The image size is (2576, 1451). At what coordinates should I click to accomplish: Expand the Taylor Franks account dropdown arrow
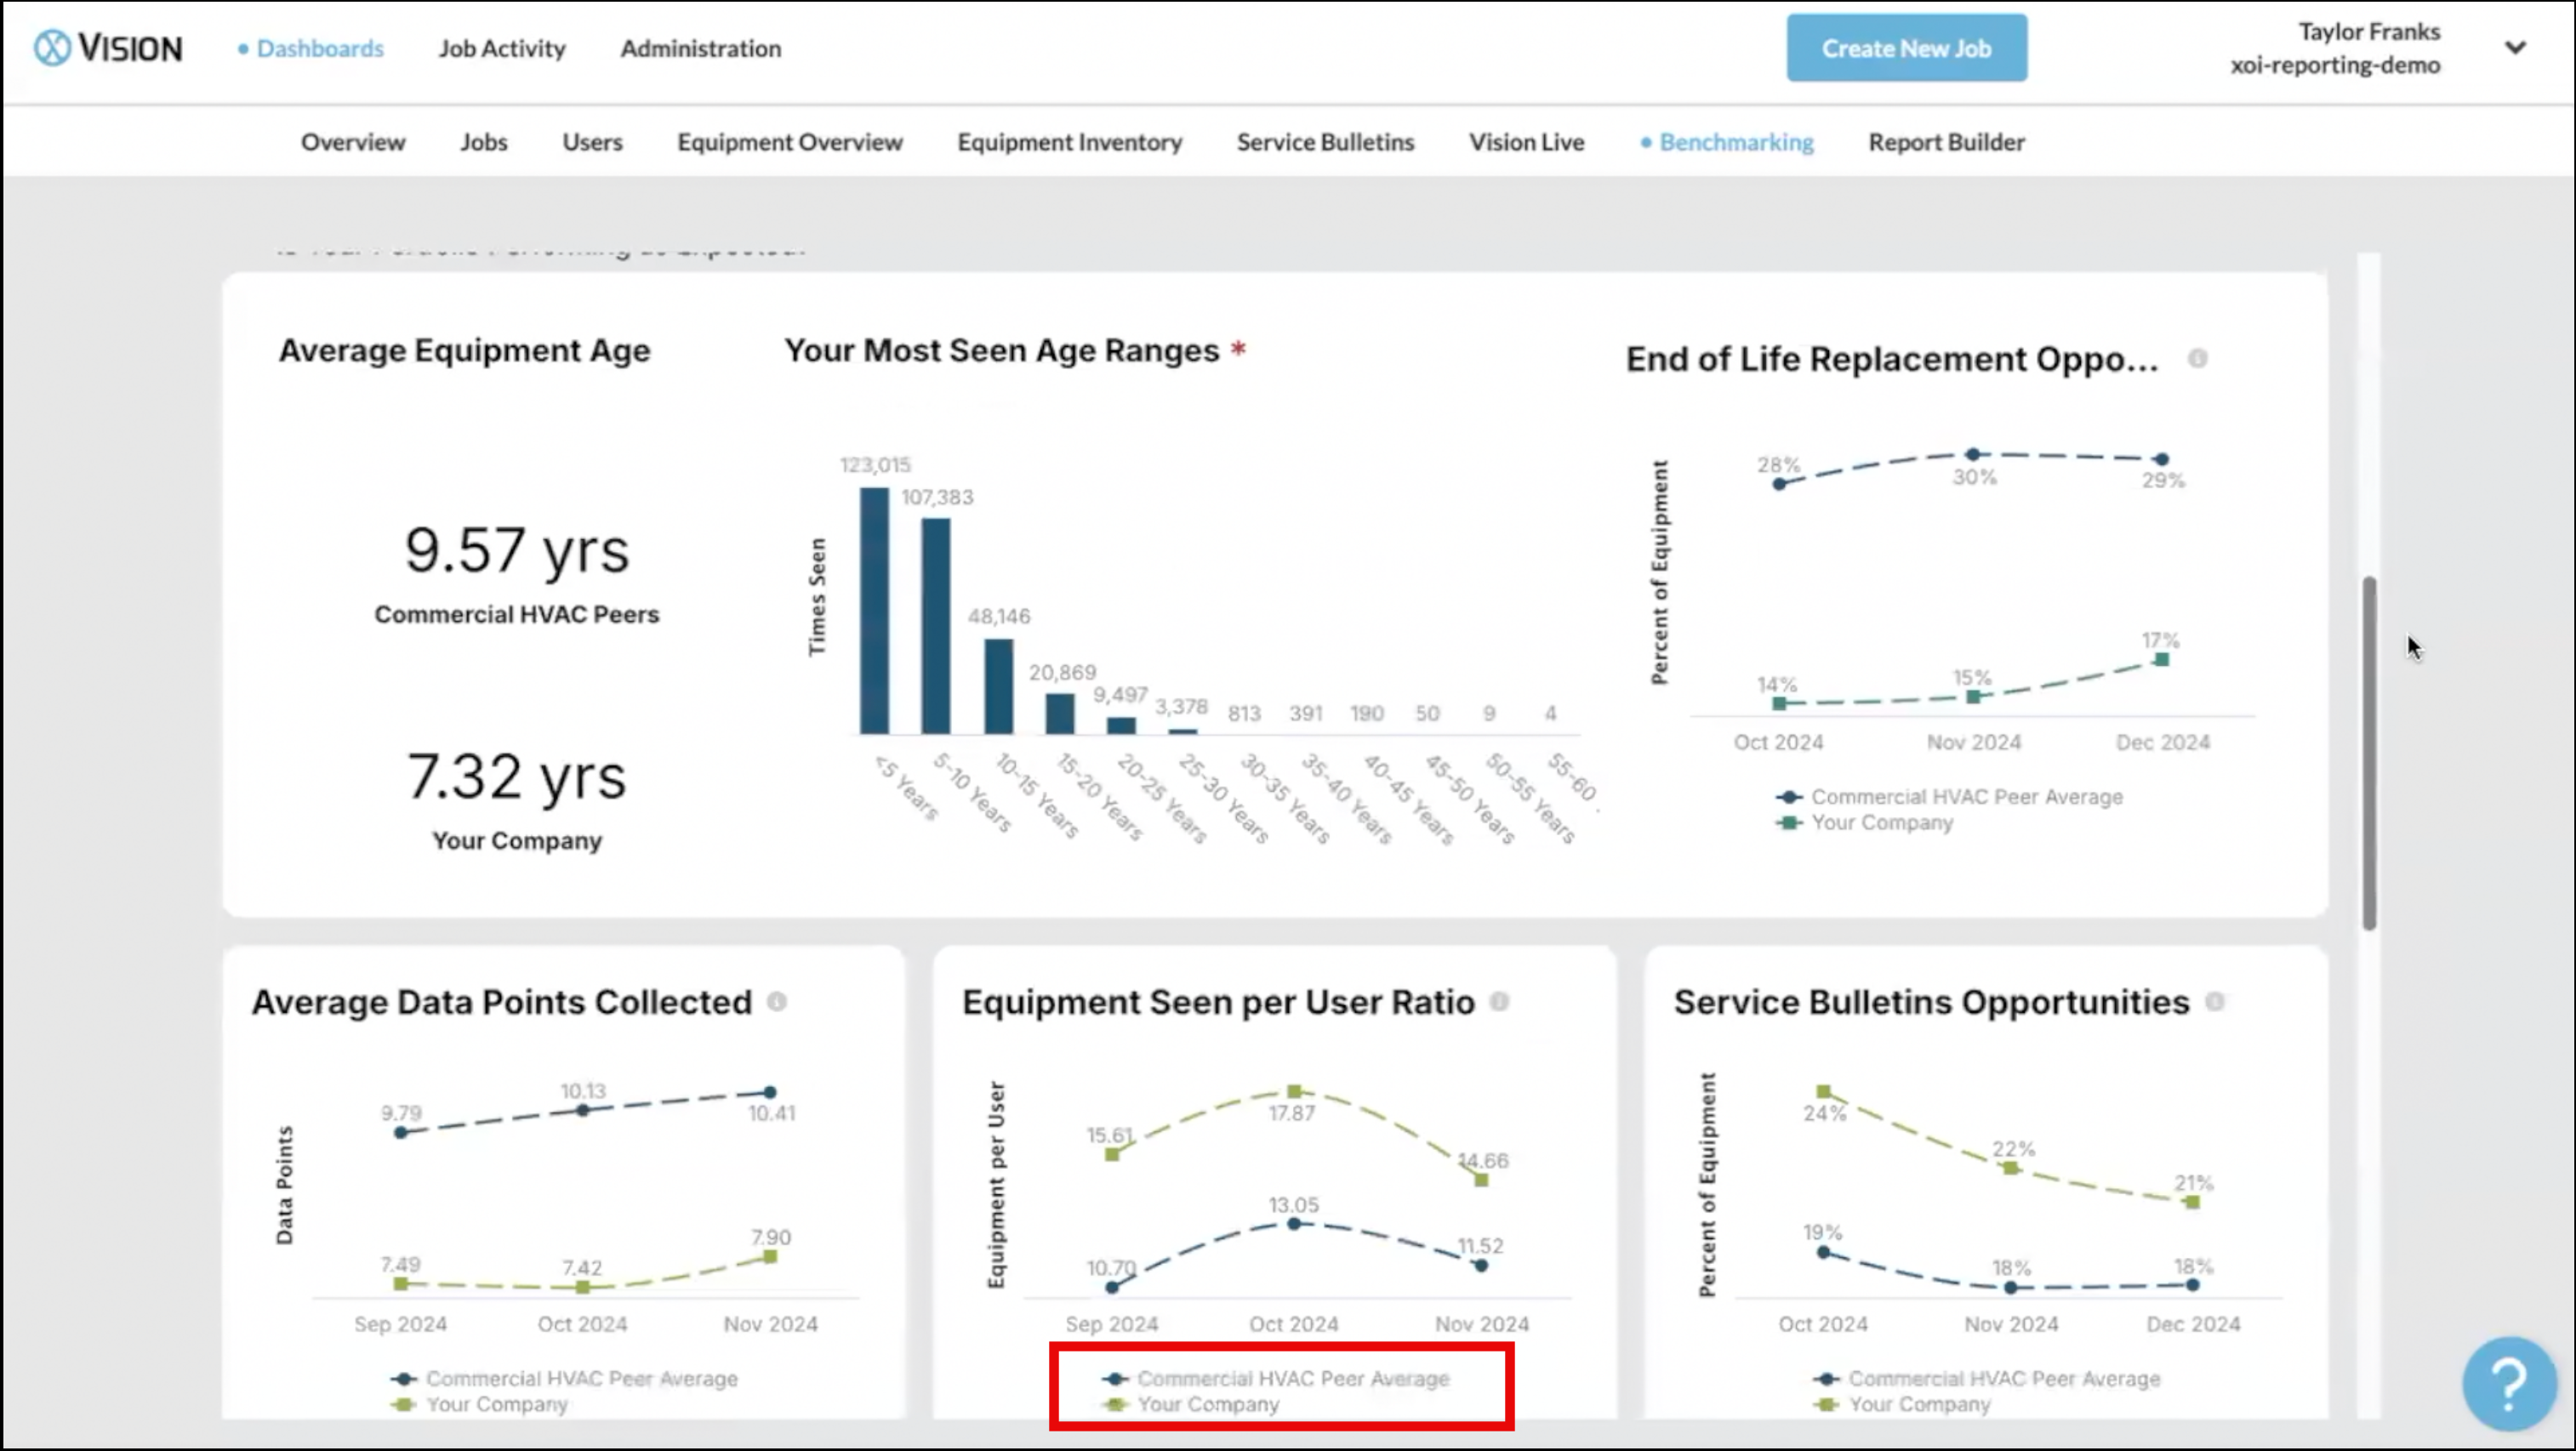coord(2515,47)
